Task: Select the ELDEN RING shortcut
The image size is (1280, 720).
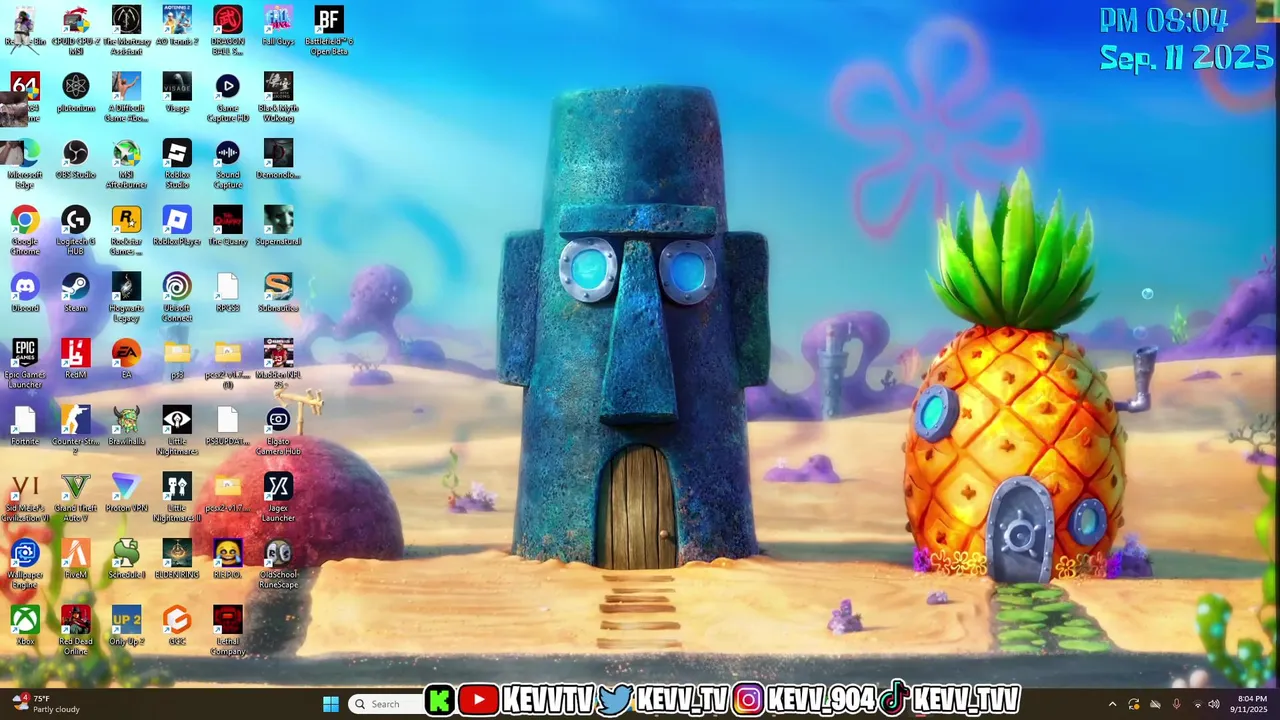Action: coord(177,560)
